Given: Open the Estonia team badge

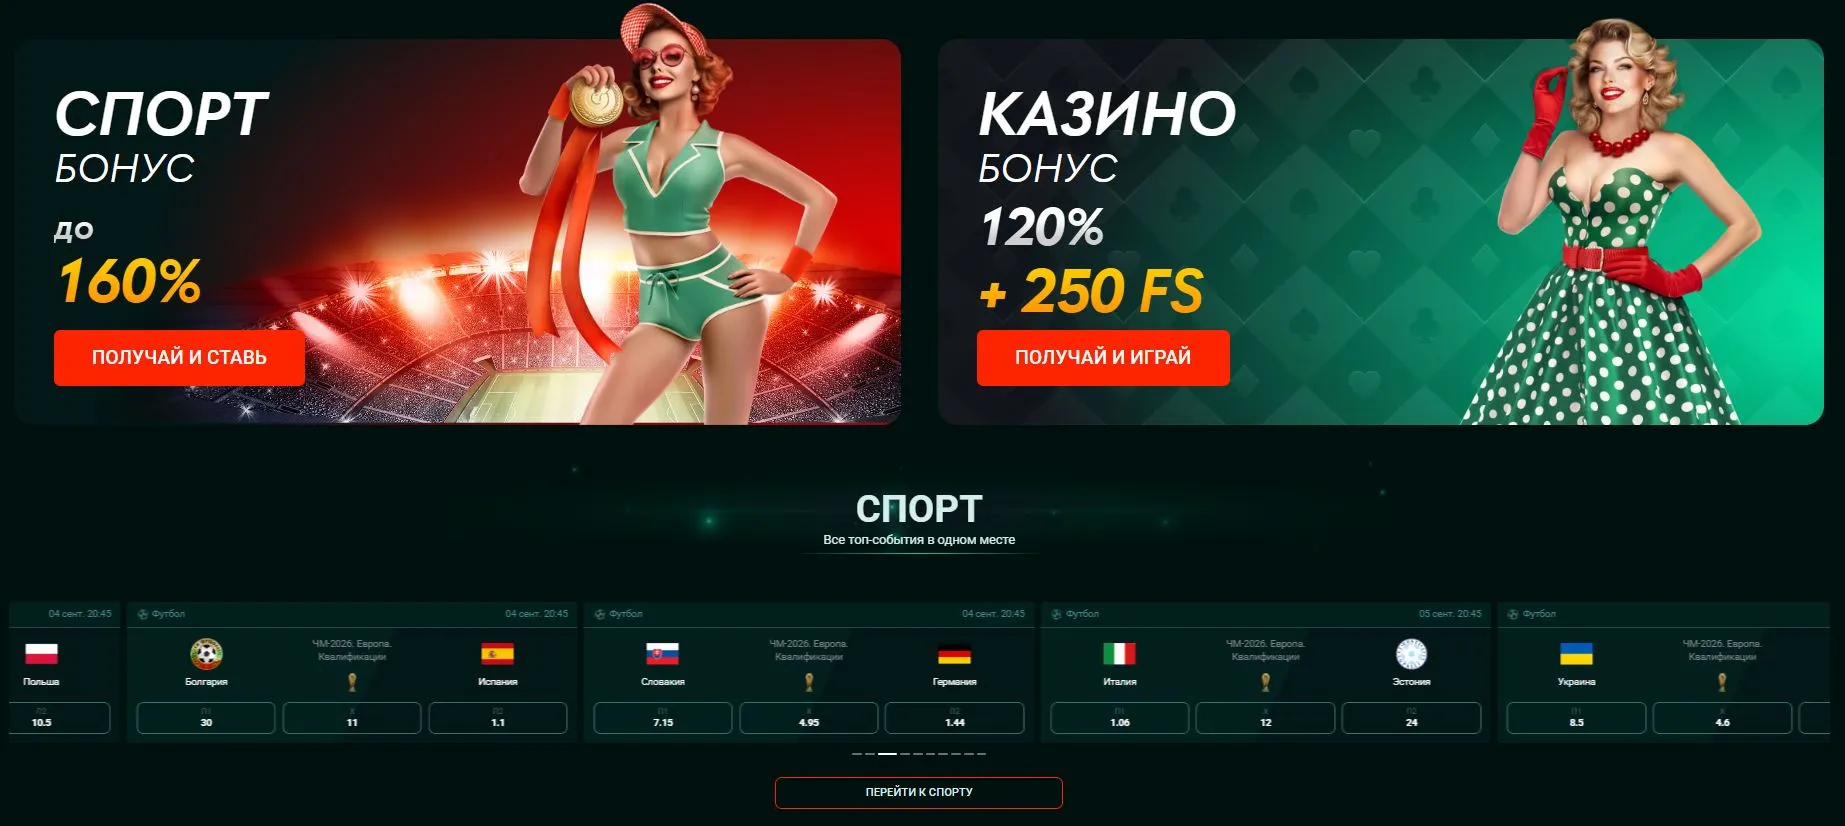Looking at the screenshot, I should 1411,654.
